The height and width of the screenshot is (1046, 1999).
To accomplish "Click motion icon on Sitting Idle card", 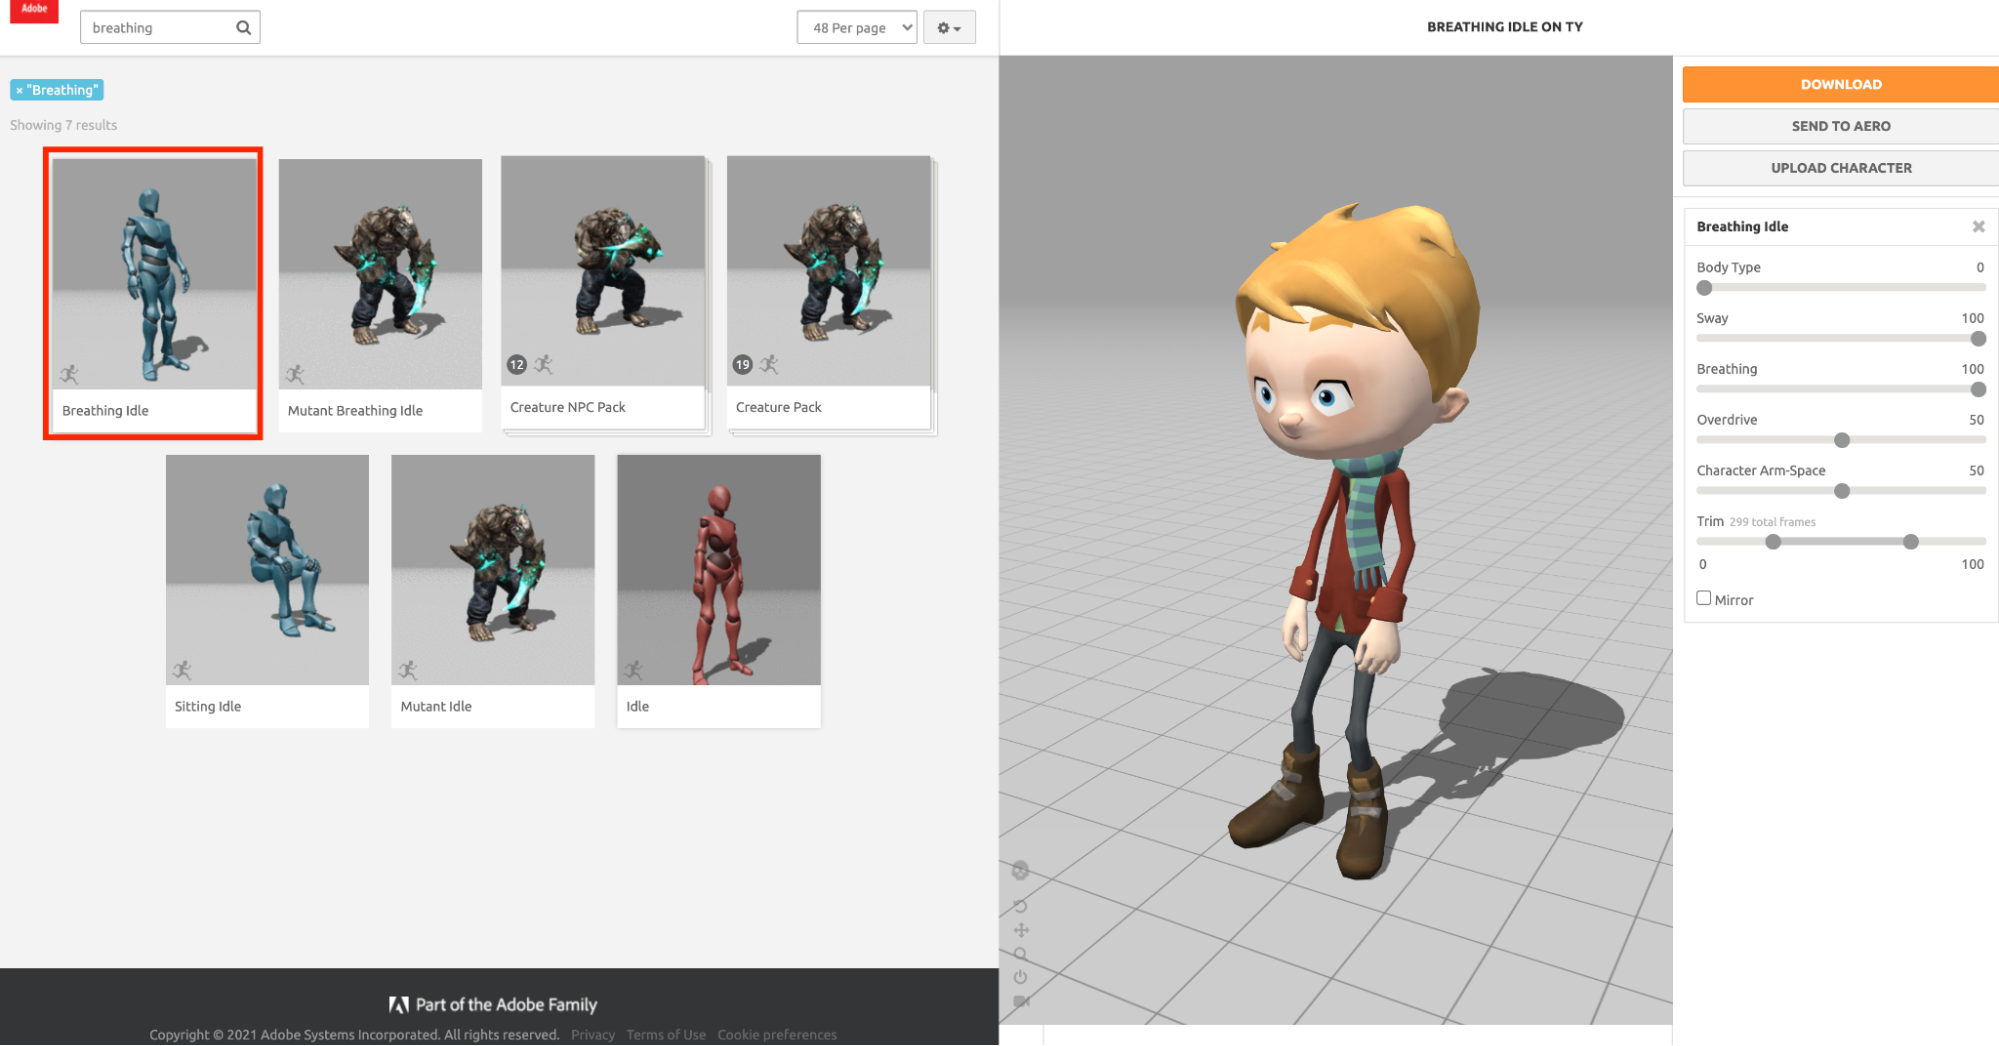I will pos(182,670).
